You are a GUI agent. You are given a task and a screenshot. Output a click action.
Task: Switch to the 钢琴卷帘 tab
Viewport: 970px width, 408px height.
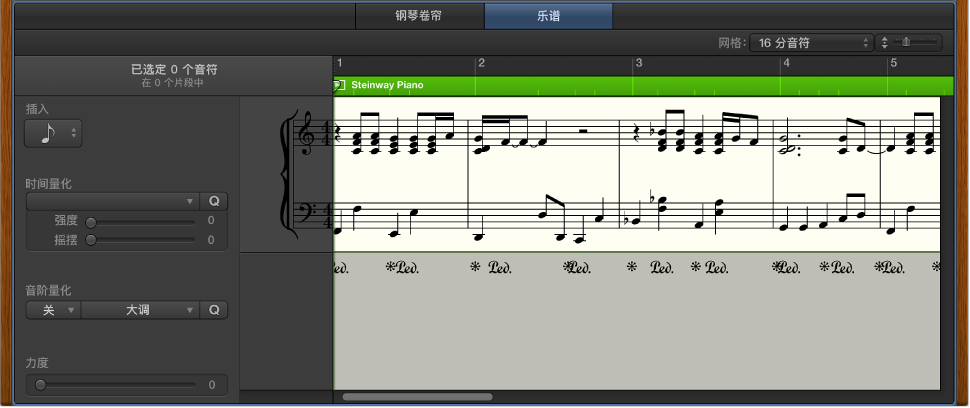(x=419, y=16)
